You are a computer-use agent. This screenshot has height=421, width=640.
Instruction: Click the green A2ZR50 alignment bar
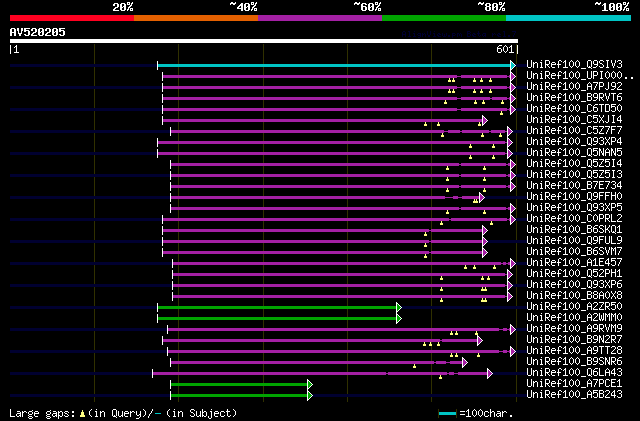[277, 307]
